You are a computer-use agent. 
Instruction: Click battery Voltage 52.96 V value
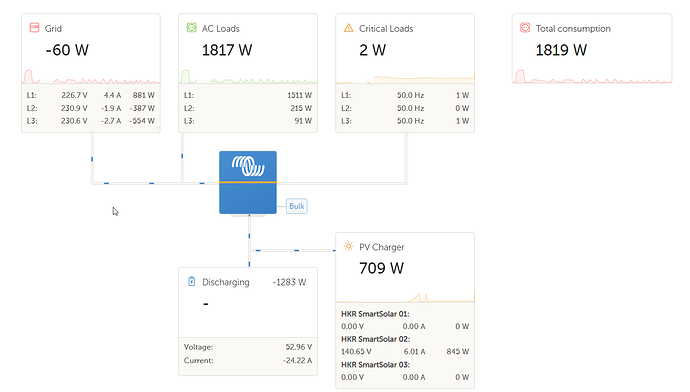click(298, 347)
